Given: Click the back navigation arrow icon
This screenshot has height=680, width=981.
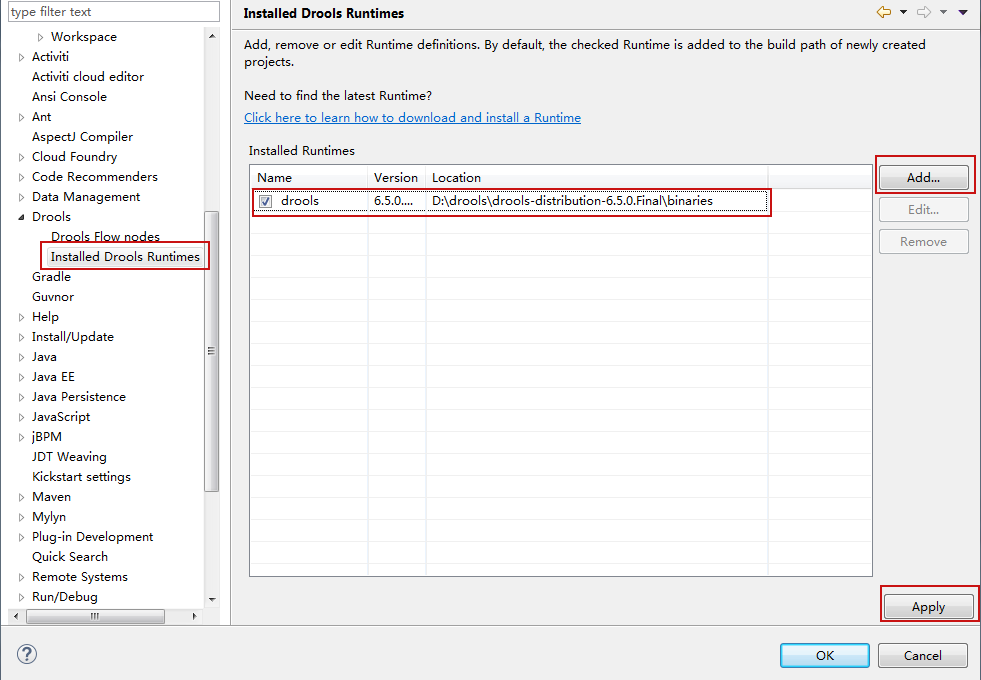Looking at the screenshot, I should click(883, 12).
